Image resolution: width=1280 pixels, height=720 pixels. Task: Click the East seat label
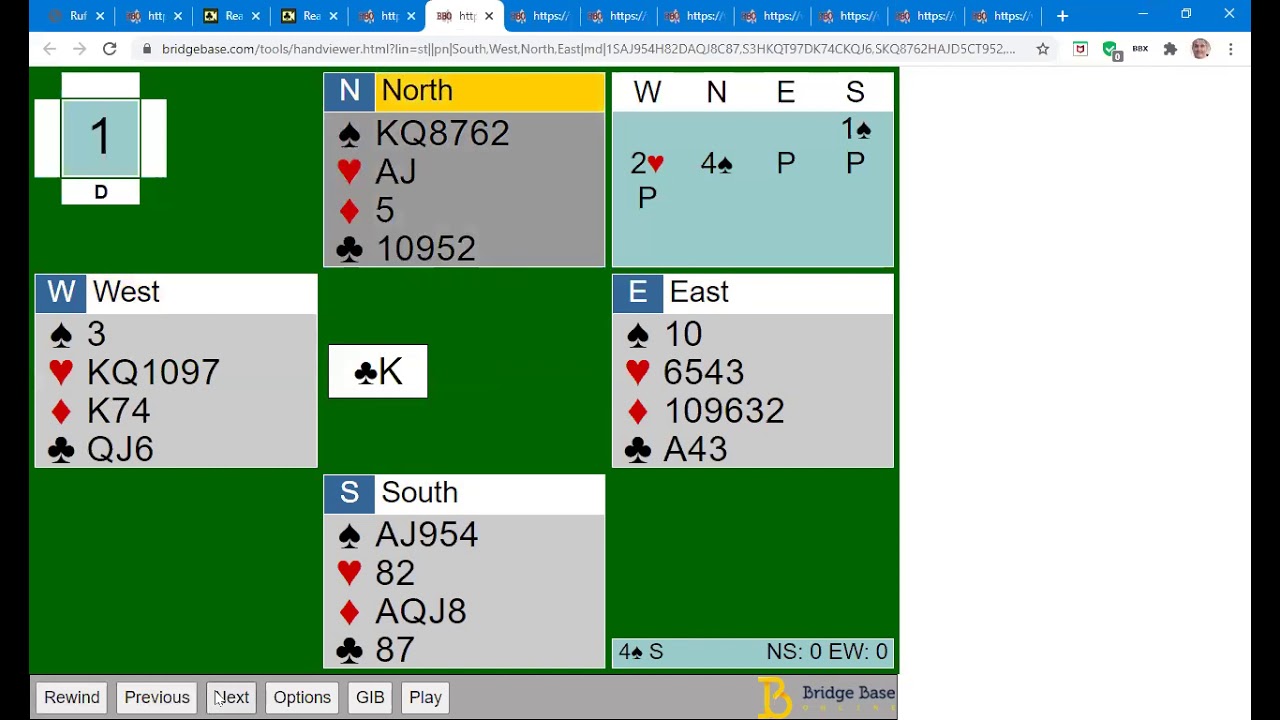753,292
